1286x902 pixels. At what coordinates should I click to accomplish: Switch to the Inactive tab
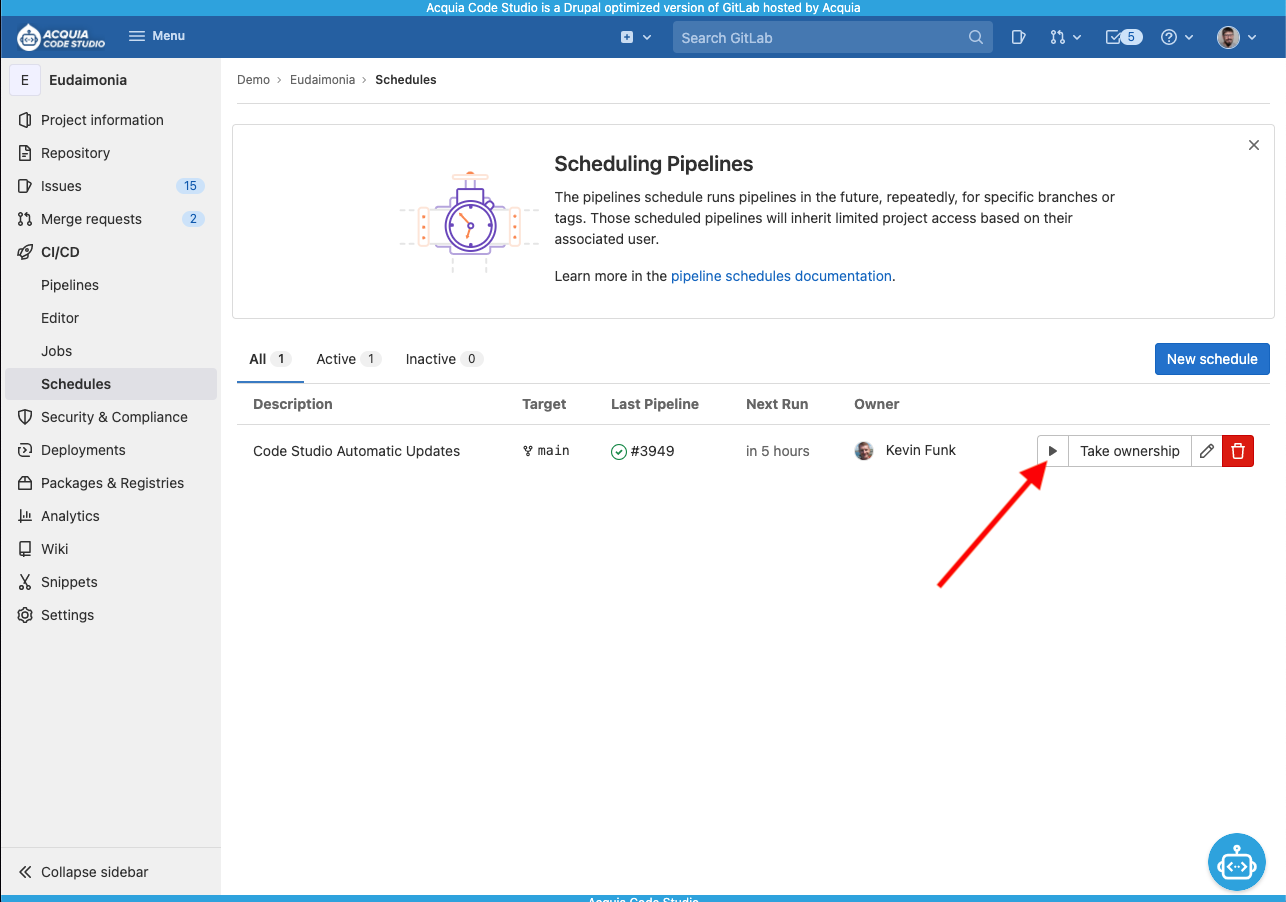[444, 359]
